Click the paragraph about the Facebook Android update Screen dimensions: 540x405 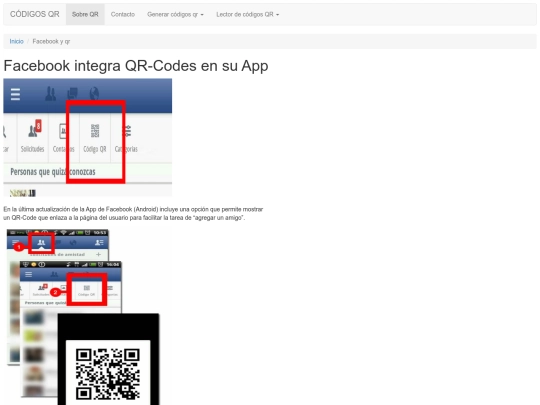pos(133,214)
